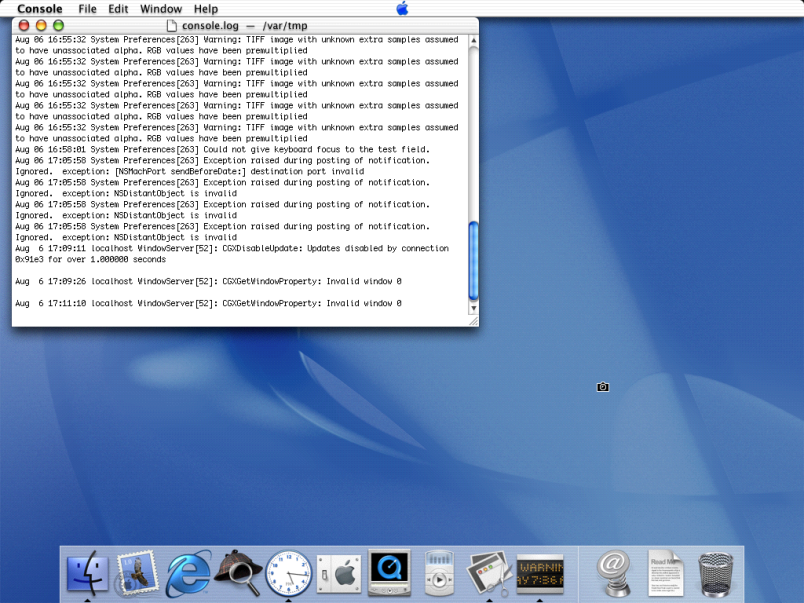Launch Sherlock search from dock

pos(238,573)
